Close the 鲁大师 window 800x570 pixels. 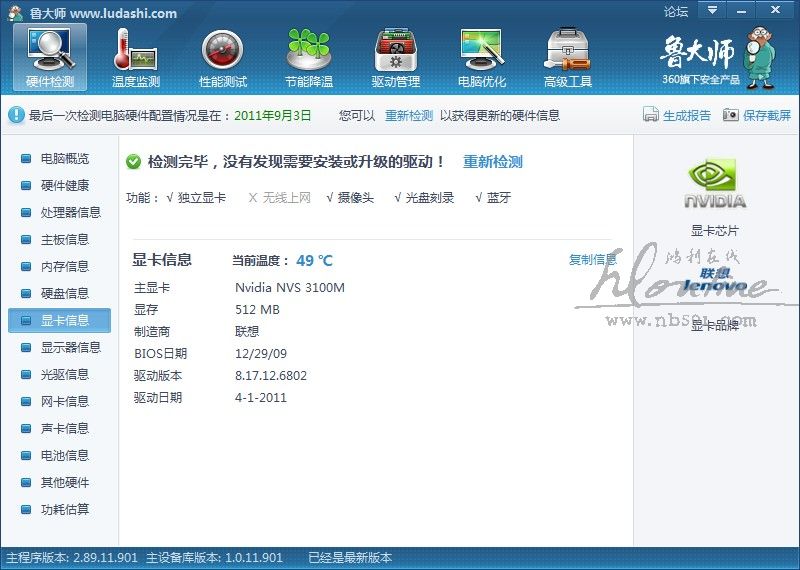tap(776, 10)
